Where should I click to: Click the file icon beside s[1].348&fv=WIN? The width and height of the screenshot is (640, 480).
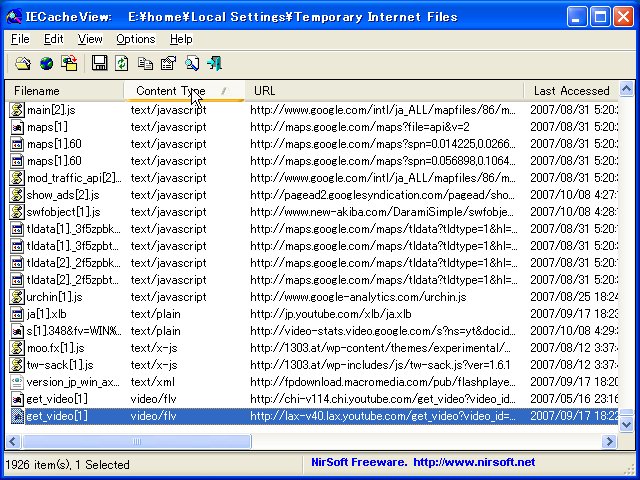point(17,331)
